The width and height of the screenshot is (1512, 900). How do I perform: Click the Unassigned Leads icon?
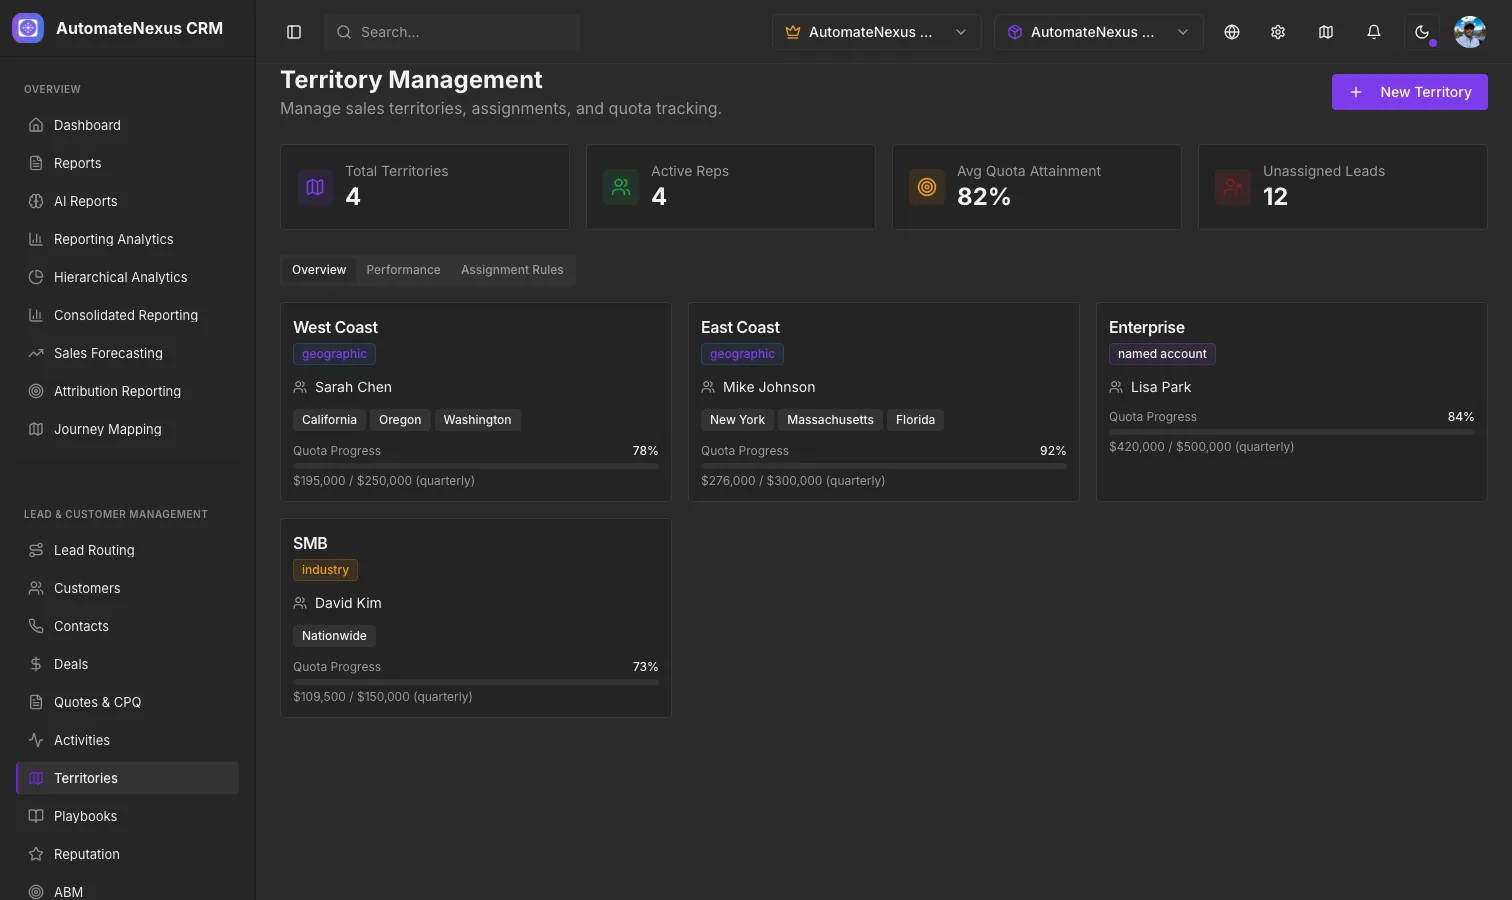pos(1233,187)
